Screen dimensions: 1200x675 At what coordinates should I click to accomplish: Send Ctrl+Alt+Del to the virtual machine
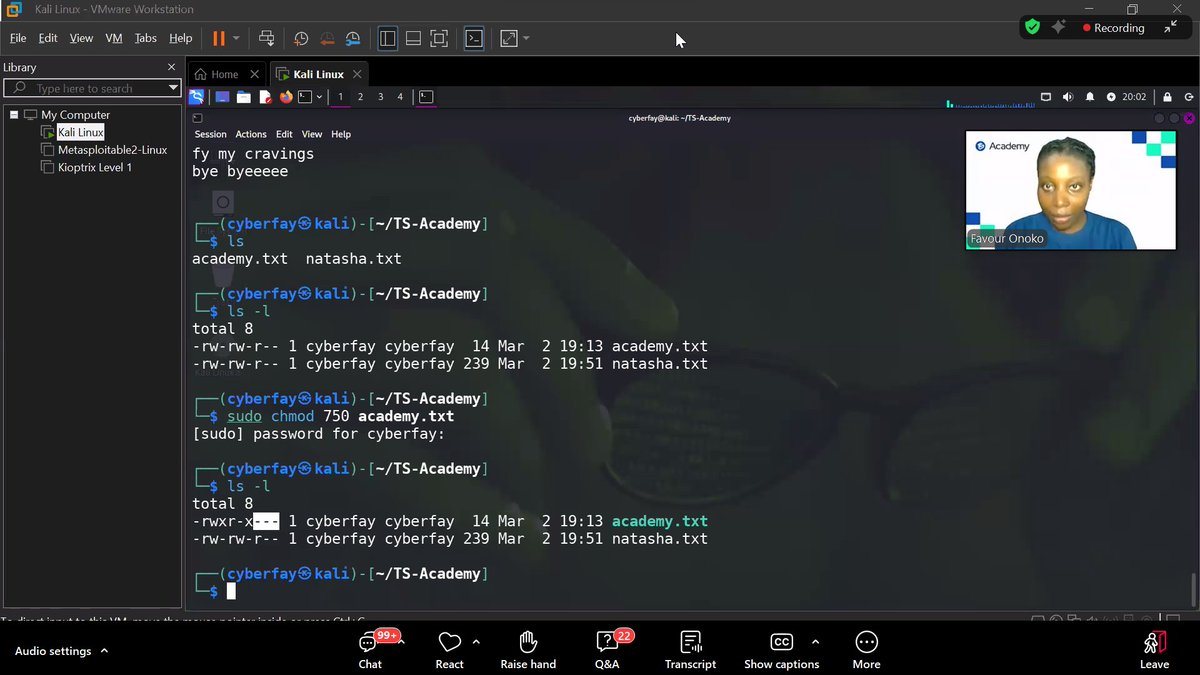tap(267, 38)
